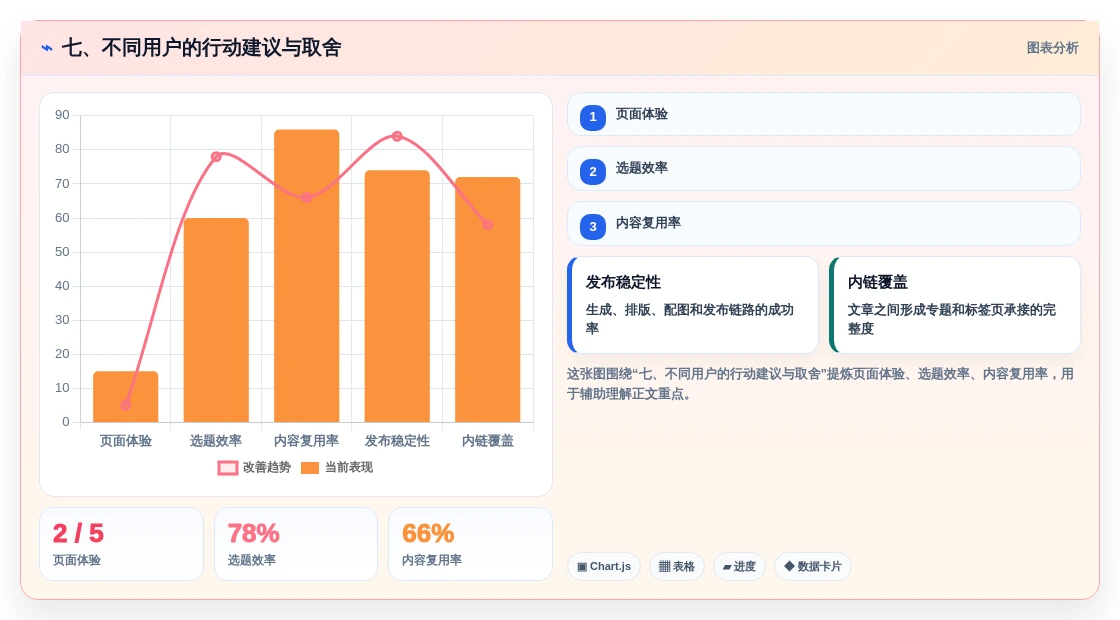
Task: Open the 页面体验 list item
Action: [824, 114]
